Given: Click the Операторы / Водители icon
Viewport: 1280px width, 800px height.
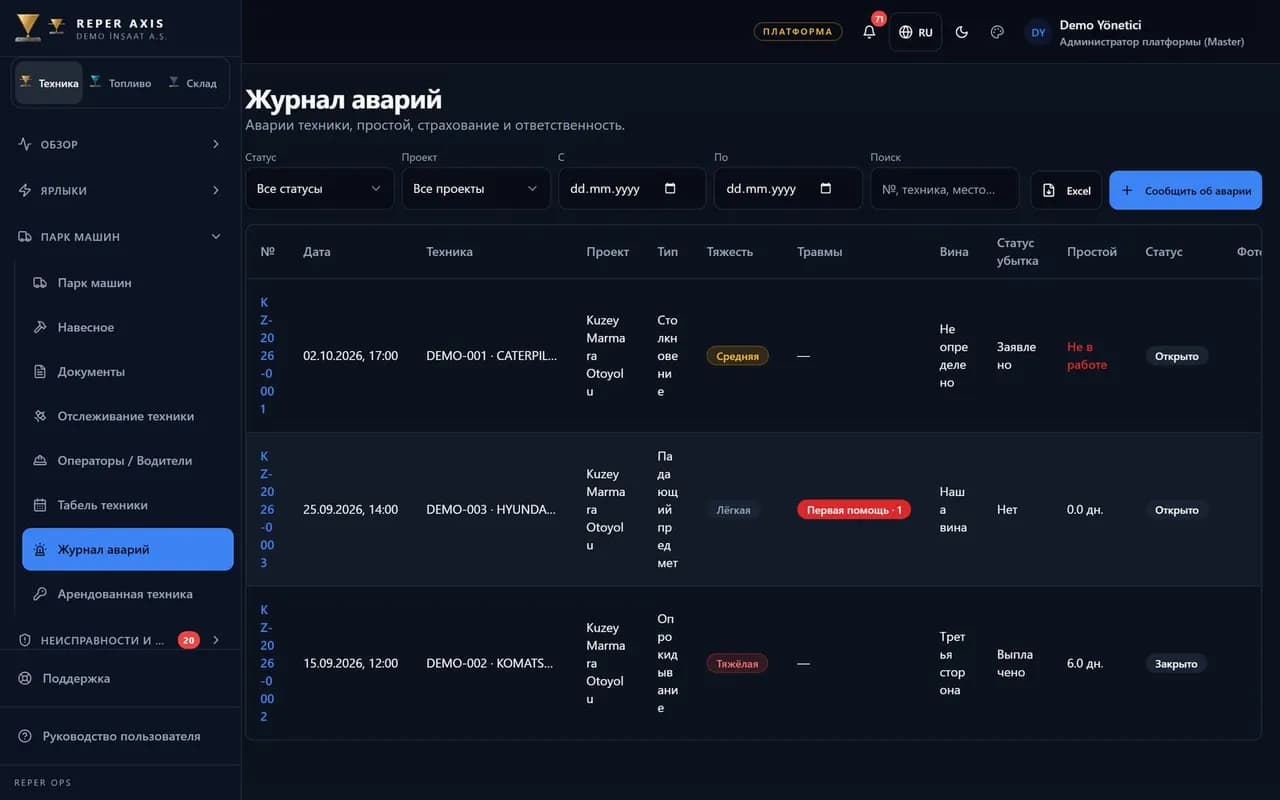Looking at the screenshot, I should (x=40, y=461).
